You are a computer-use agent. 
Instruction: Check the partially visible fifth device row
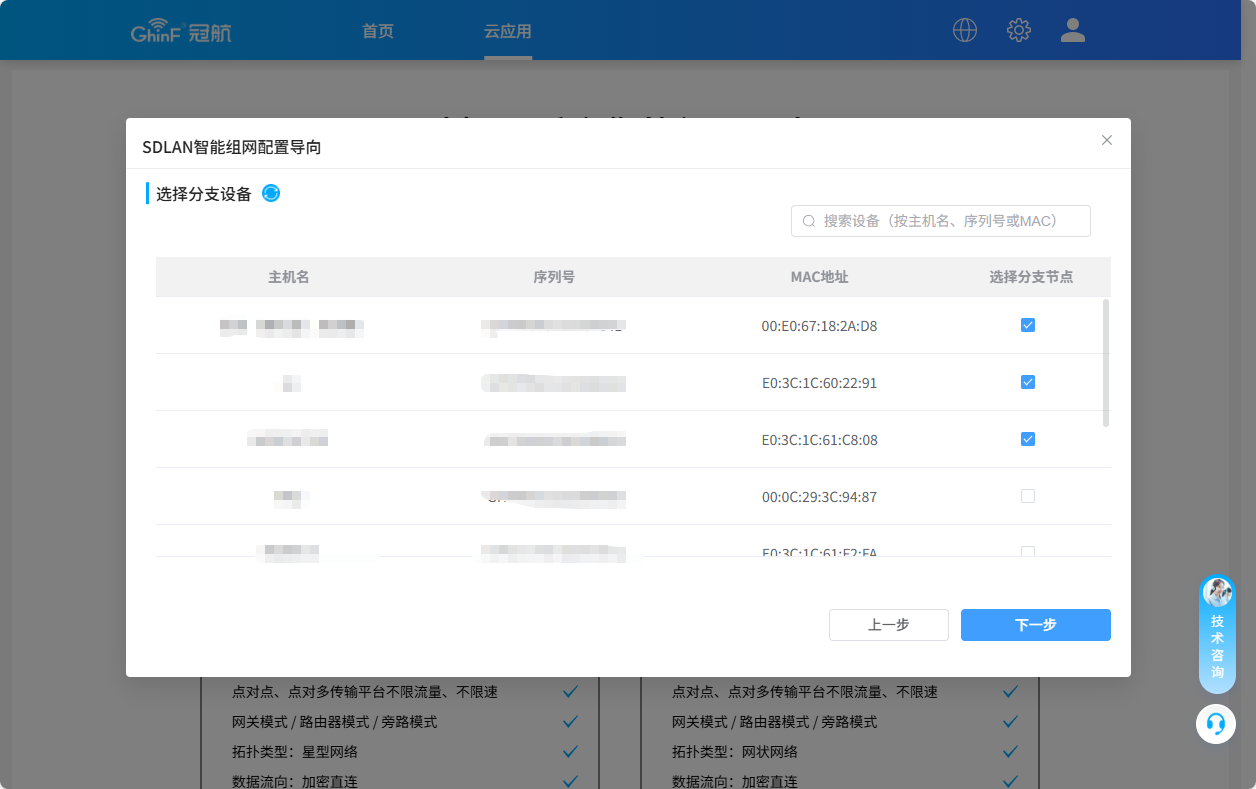pyautogui.click(x=1028, y=551)
